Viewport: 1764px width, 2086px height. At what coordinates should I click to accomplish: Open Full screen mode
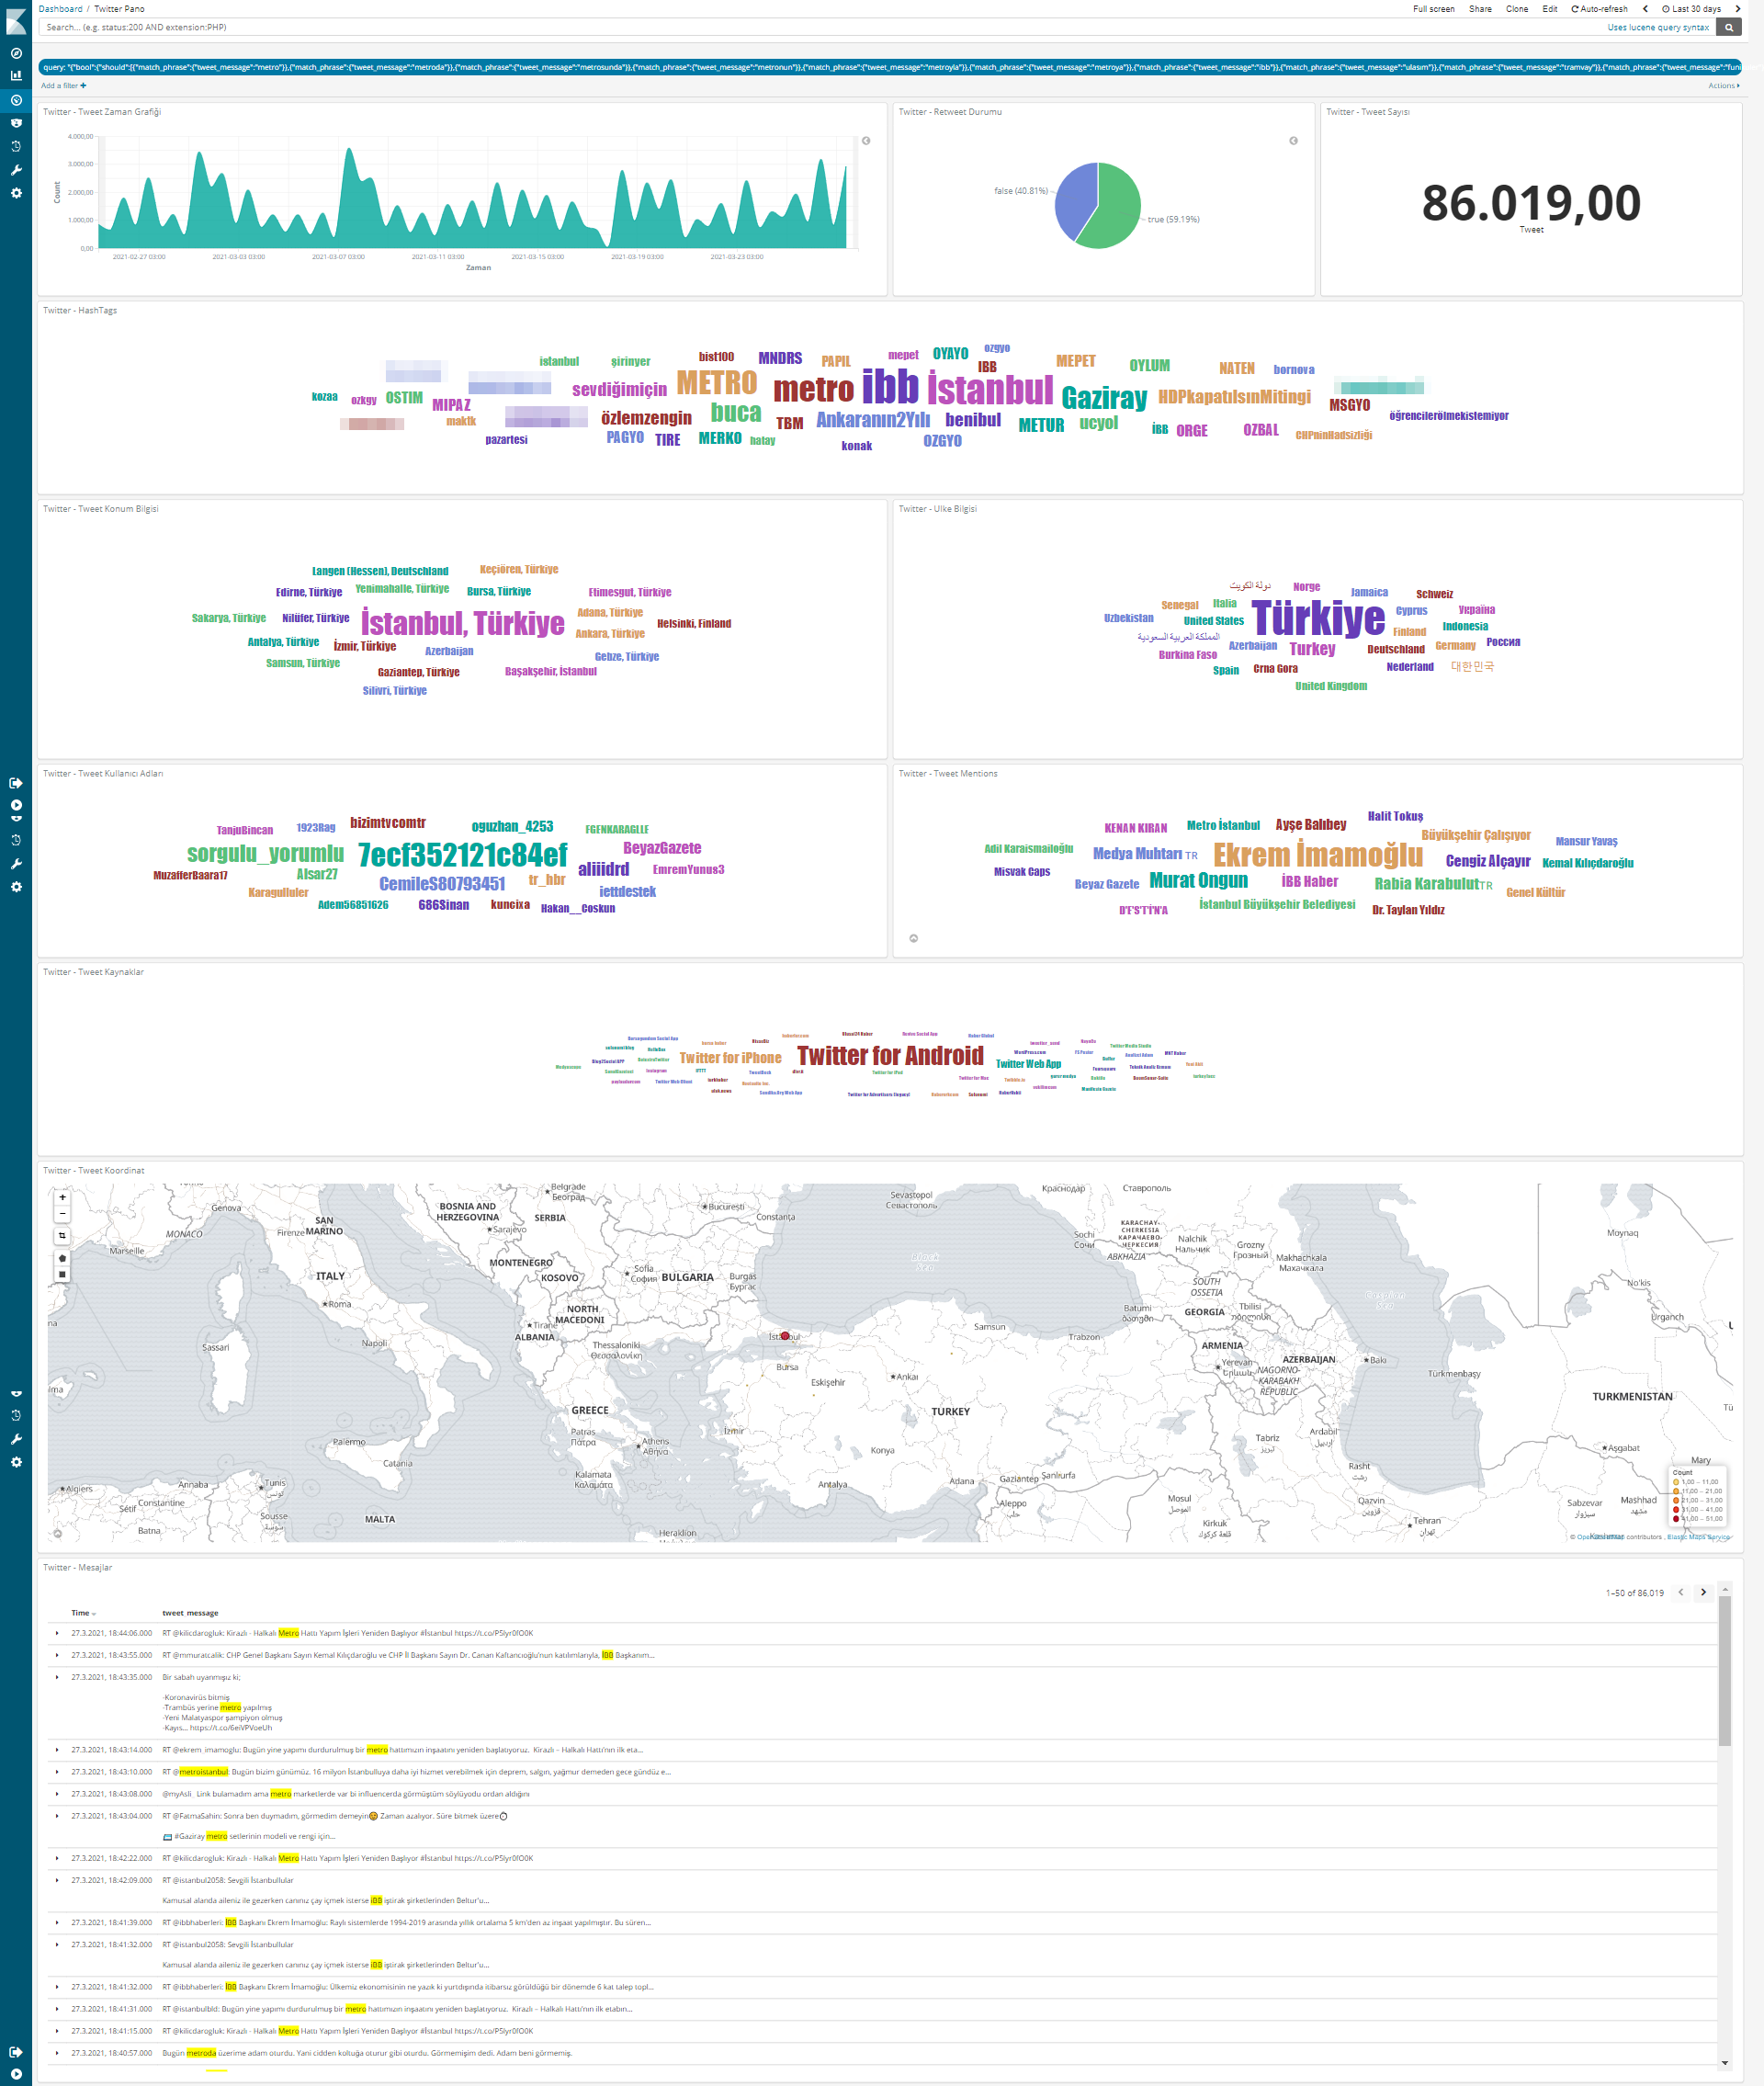[x=1433, y=9]
